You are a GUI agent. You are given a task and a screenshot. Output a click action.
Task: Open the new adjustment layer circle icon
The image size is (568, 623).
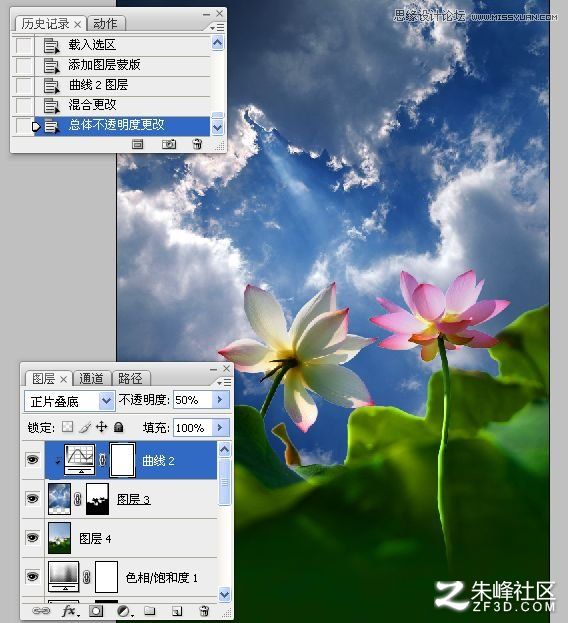point(124,611)
